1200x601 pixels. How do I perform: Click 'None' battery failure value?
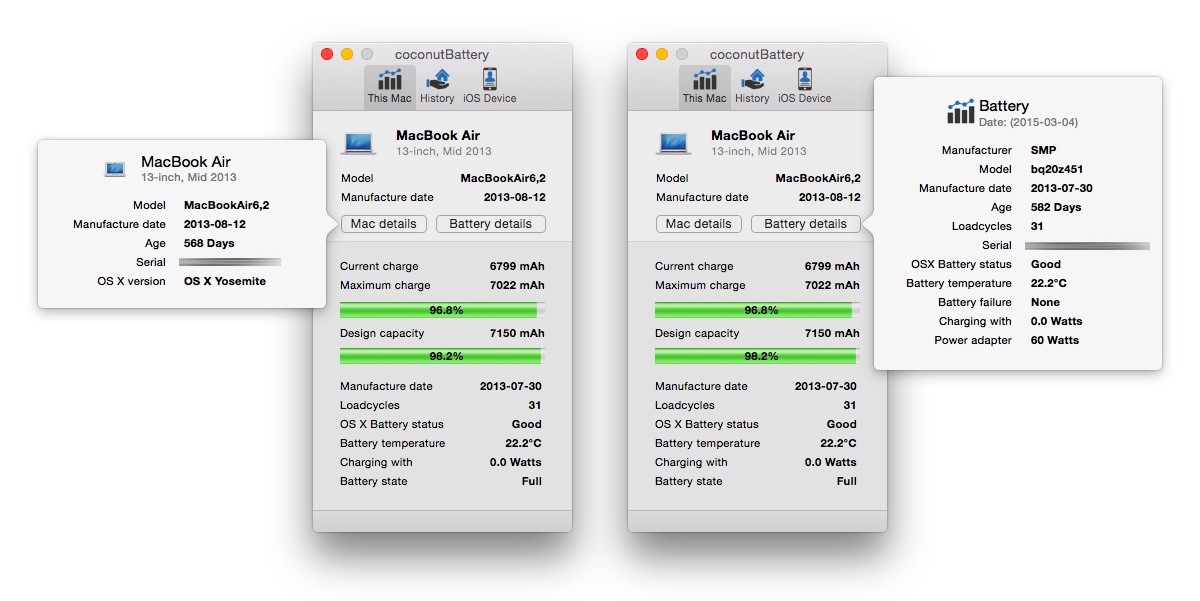point(1045,302)
